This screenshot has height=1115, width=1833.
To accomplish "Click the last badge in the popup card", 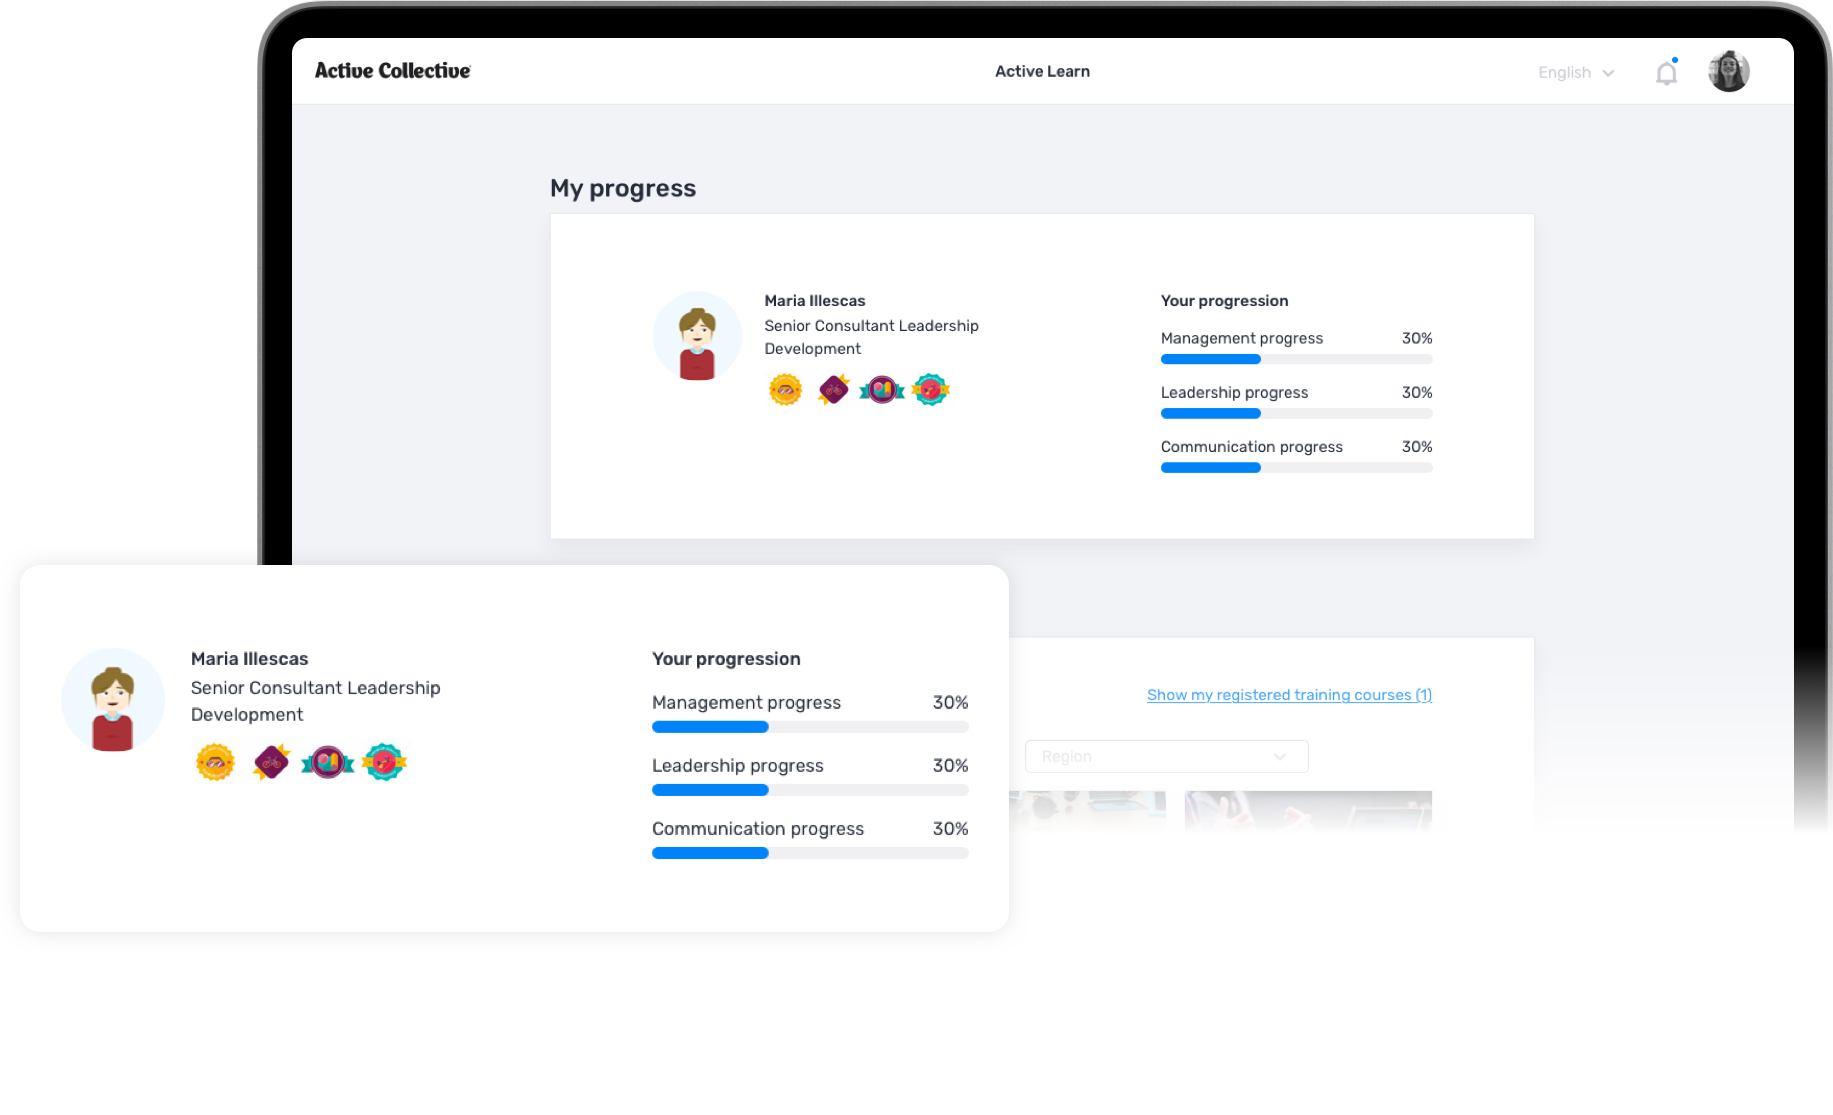I will 384,761.
